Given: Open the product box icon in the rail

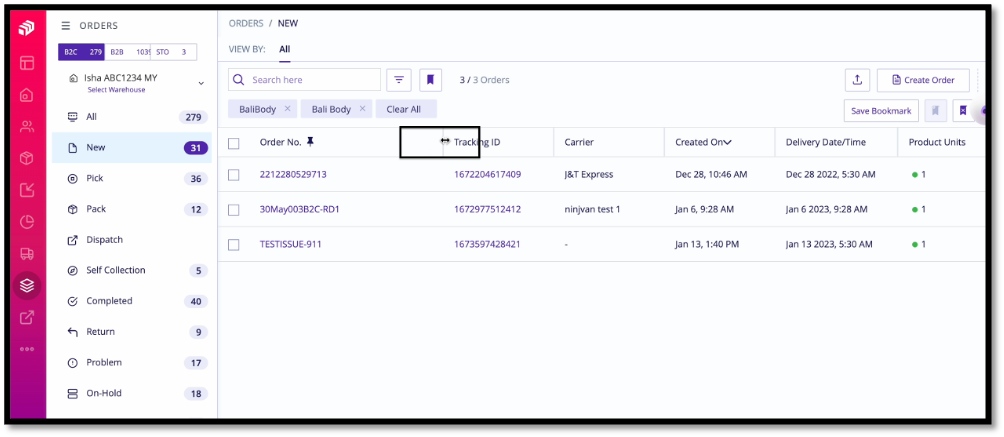Looking at the screenshot, I should [26, 158].
